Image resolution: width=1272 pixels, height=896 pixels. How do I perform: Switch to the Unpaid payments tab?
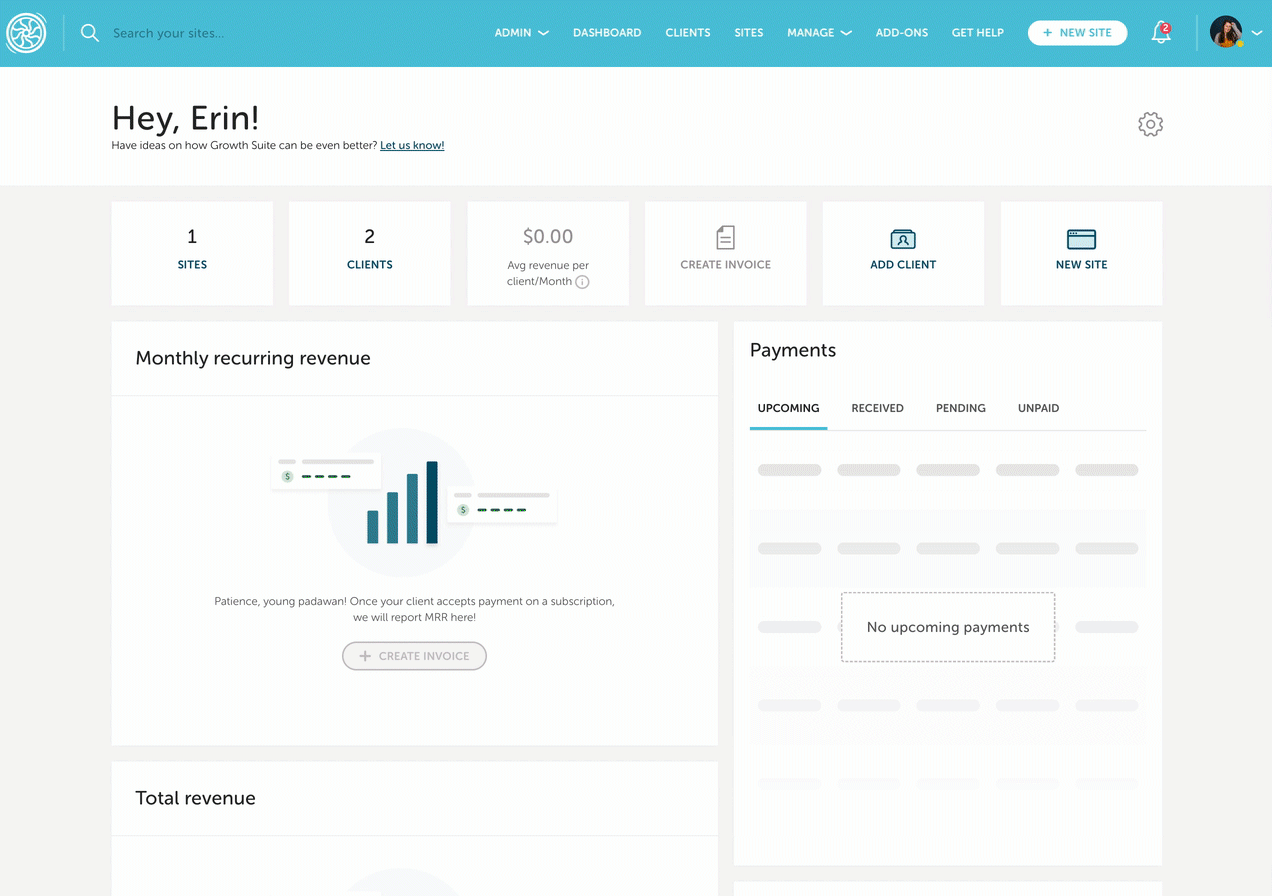click(x=1038, y=408)
